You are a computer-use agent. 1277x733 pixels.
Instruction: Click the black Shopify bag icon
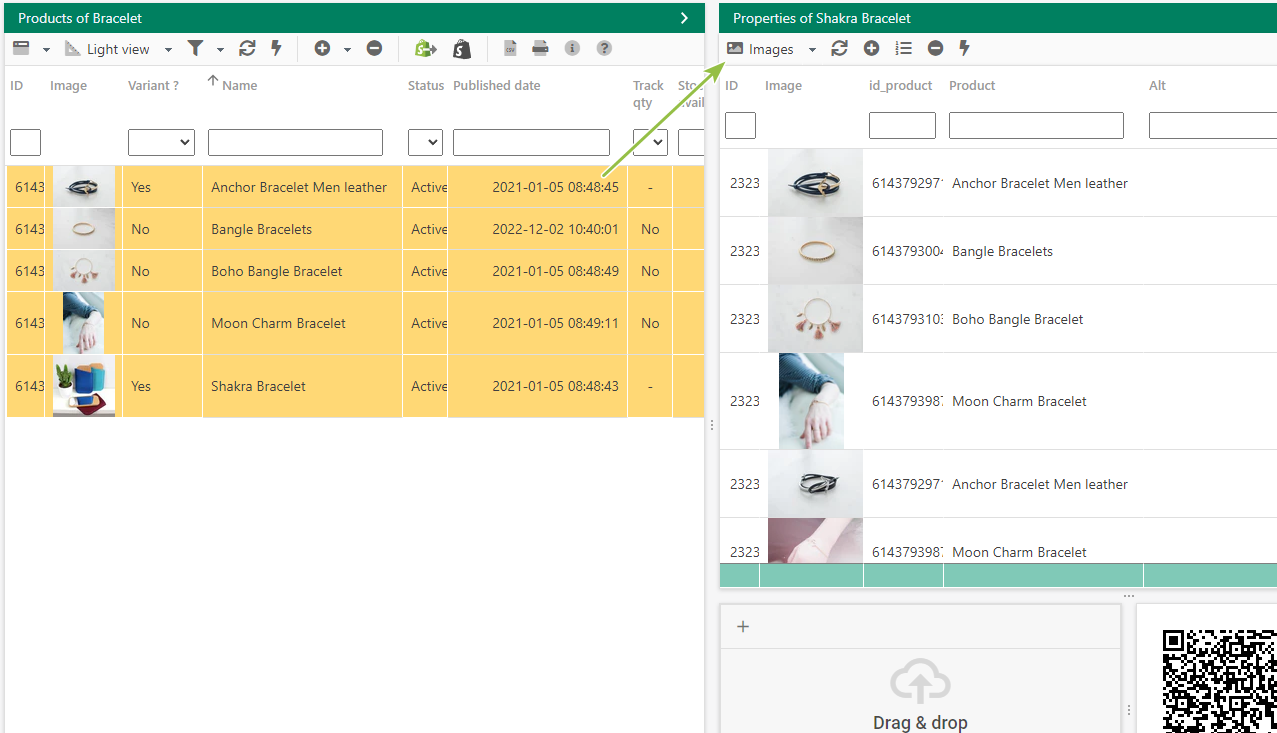tap(461, 48)
